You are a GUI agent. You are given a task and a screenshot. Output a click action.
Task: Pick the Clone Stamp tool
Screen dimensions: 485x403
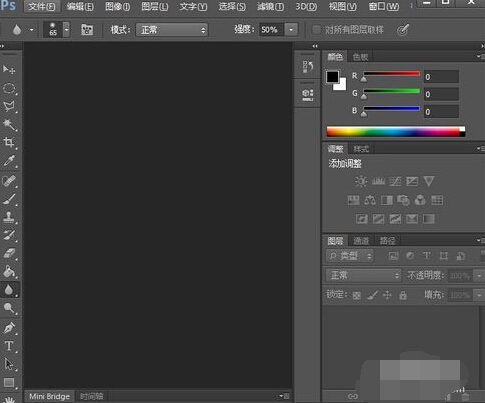[x=9, y=217]
